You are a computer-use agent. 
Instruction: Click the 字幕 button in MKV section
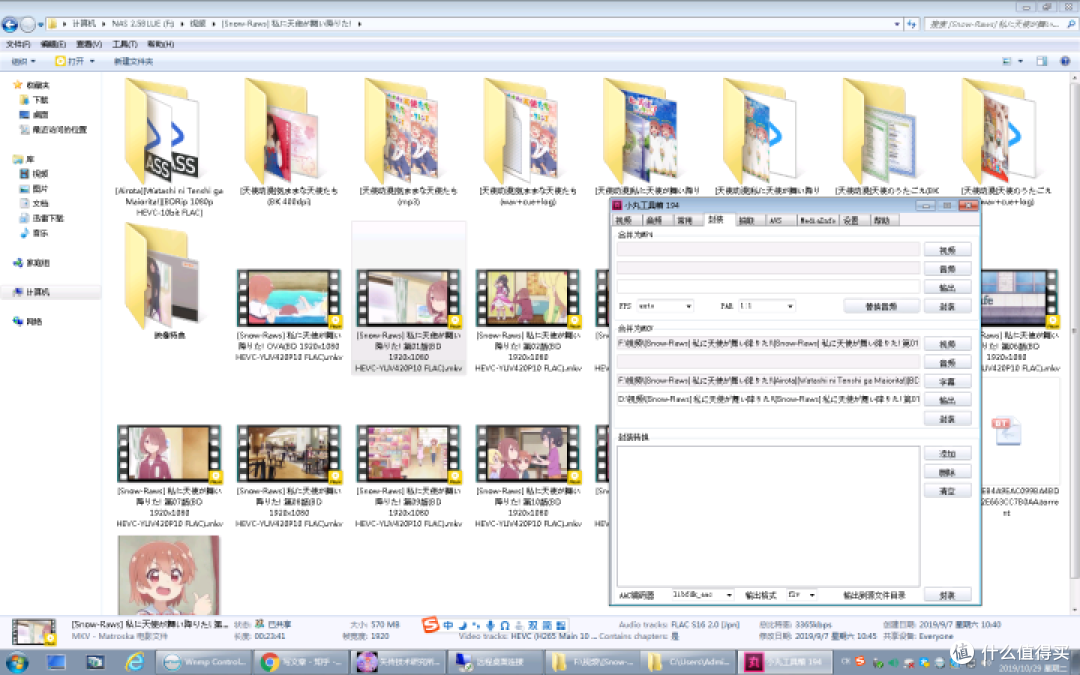[947, 381]
